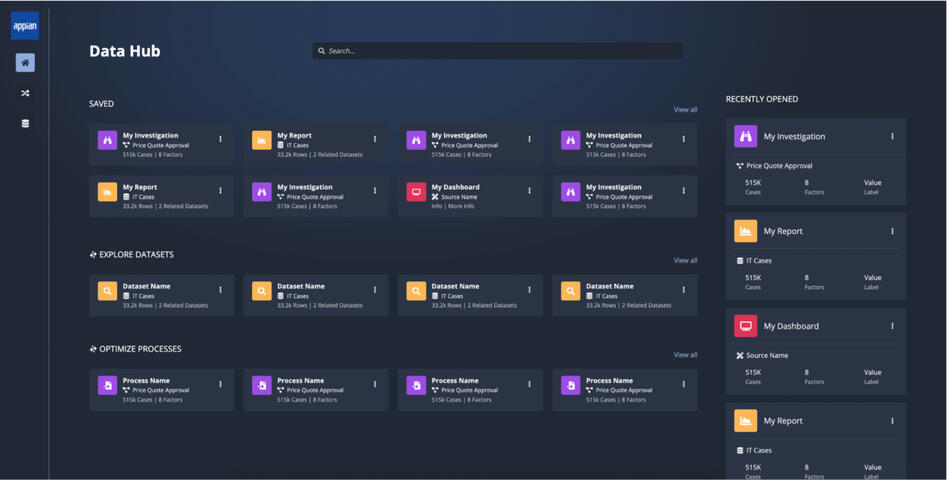Image resolution: width=949 pixels, height=480 pixels.
Task: Open the My Dashboard title in the Saved section
Action: click(x=455, y=187)
